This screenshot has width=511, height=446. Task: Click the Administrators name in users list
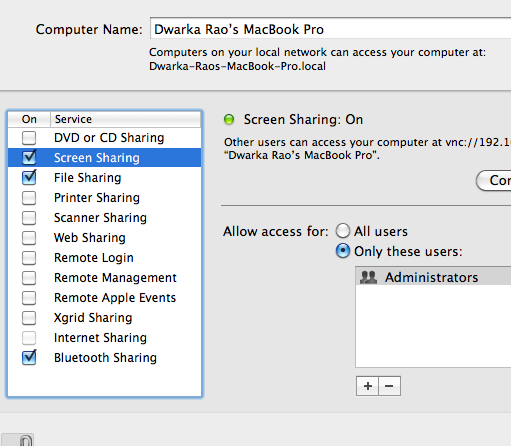tap(431, 277)
